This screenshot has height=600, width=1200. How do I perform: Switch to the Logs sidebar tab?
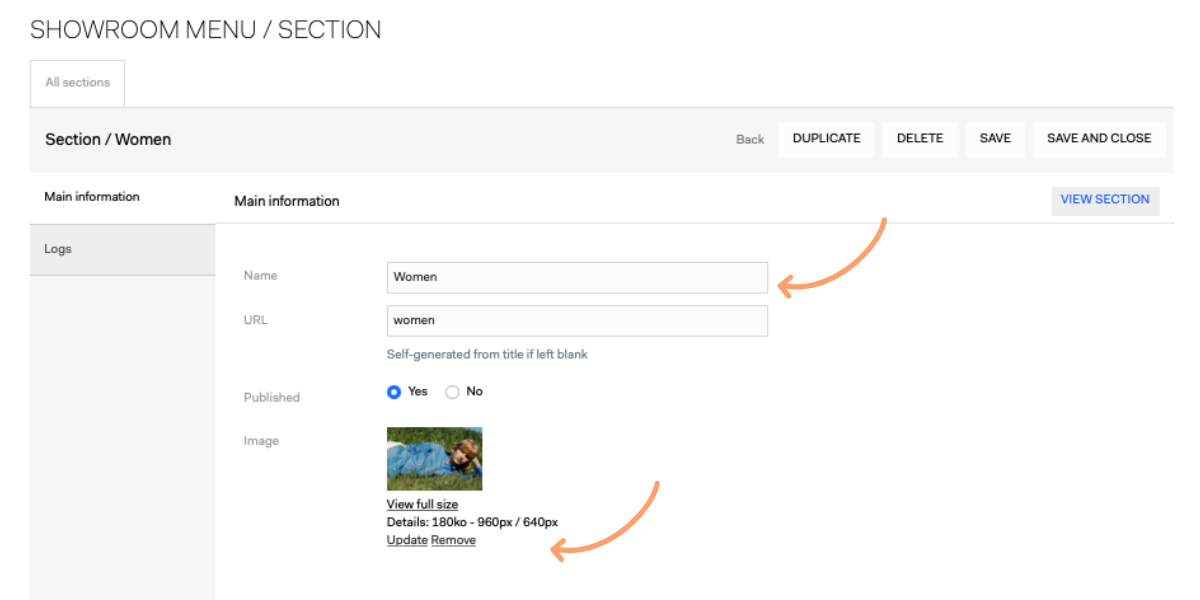(x=123, y=249)
